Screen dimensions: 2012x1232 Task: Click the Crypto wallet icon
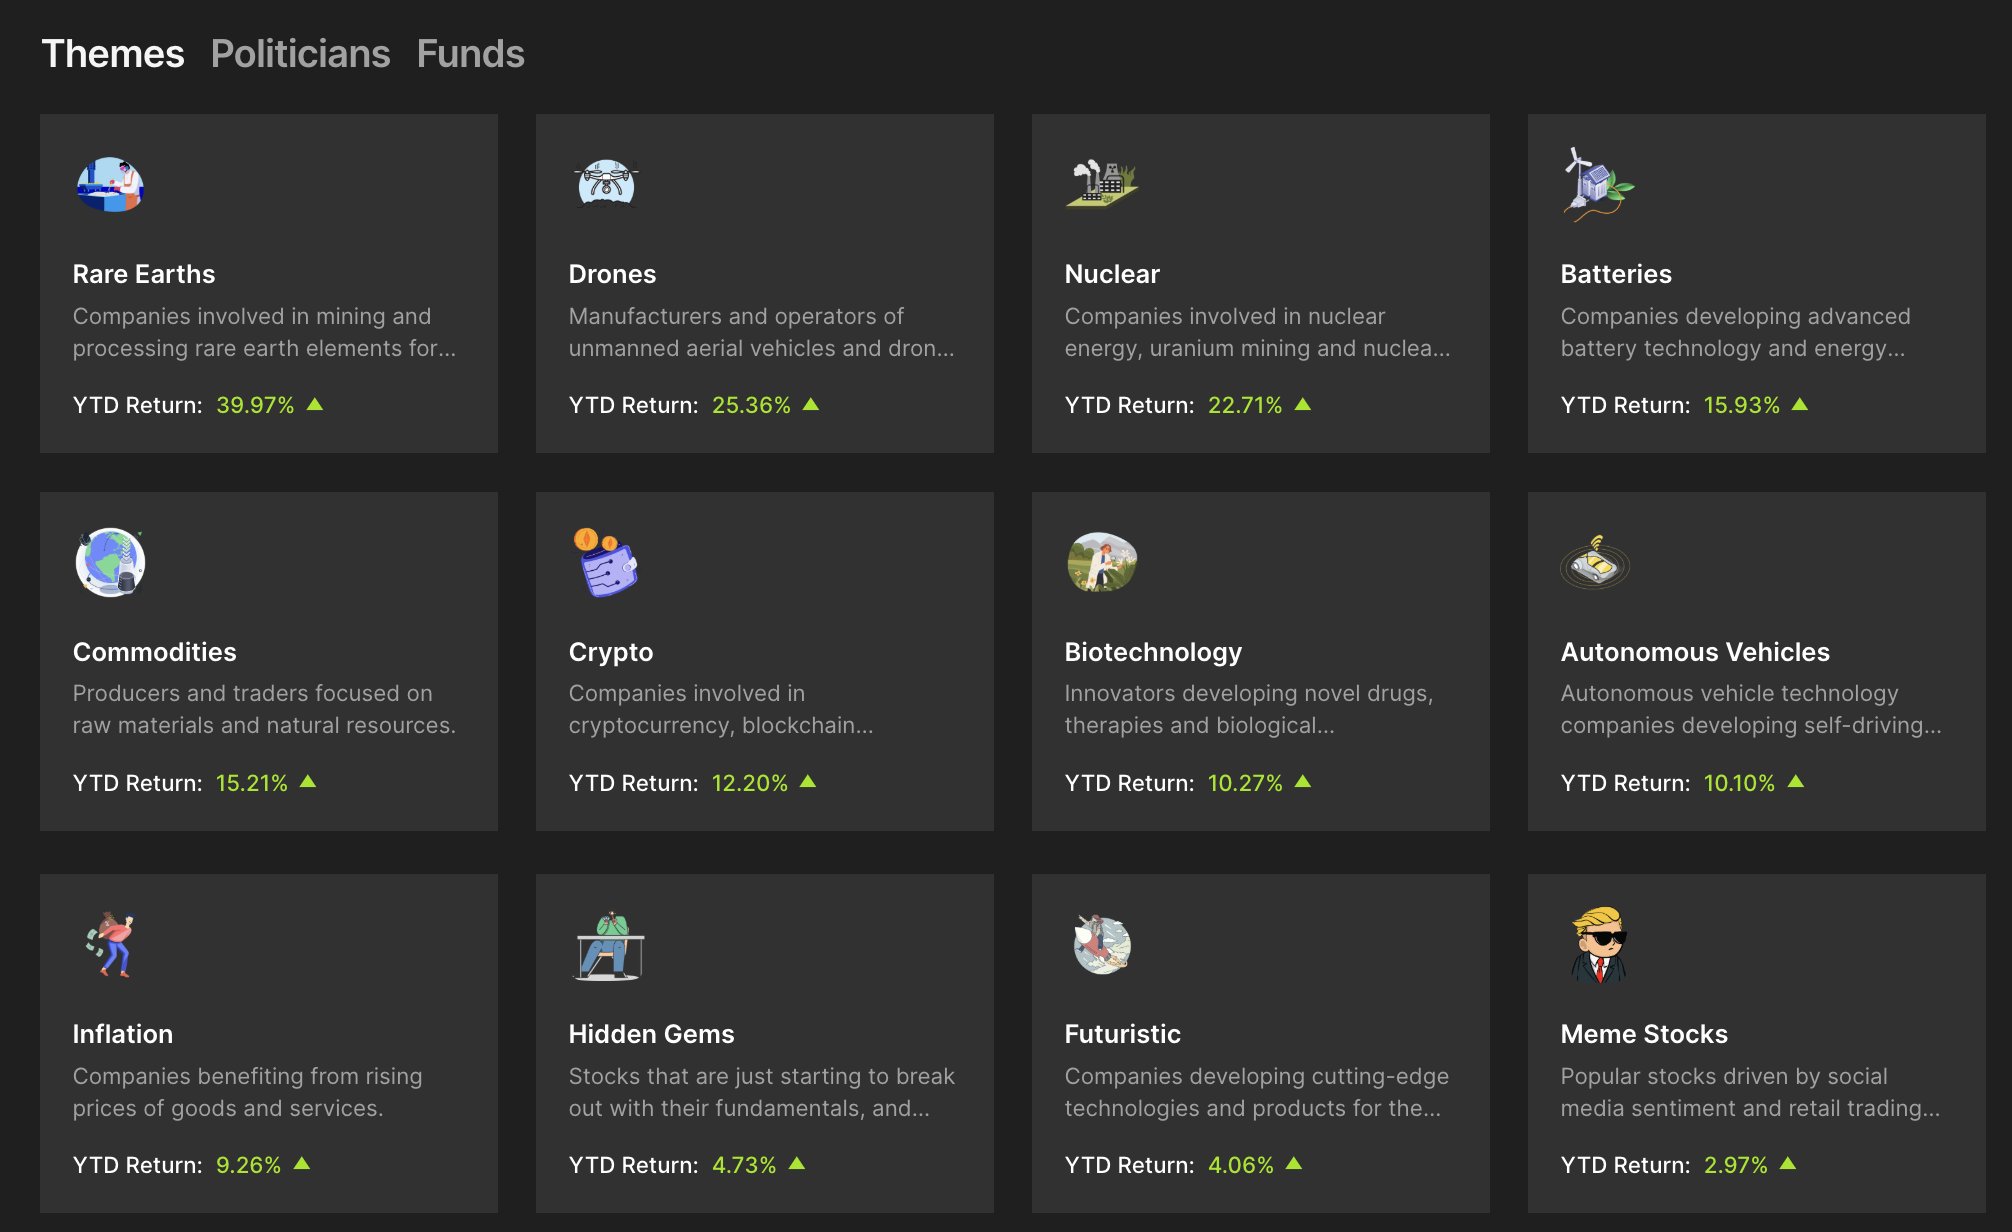click(605, 563)
